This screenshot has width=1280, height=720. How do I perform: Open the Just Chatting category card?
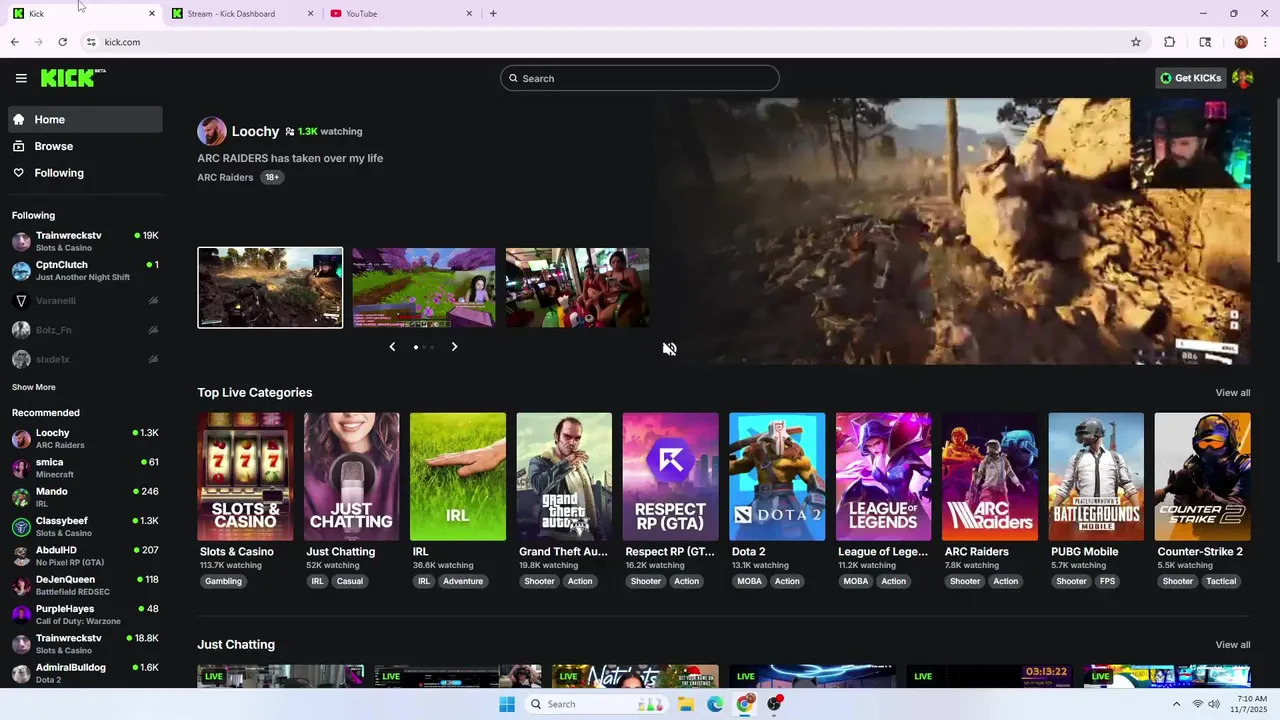[351, 477]
